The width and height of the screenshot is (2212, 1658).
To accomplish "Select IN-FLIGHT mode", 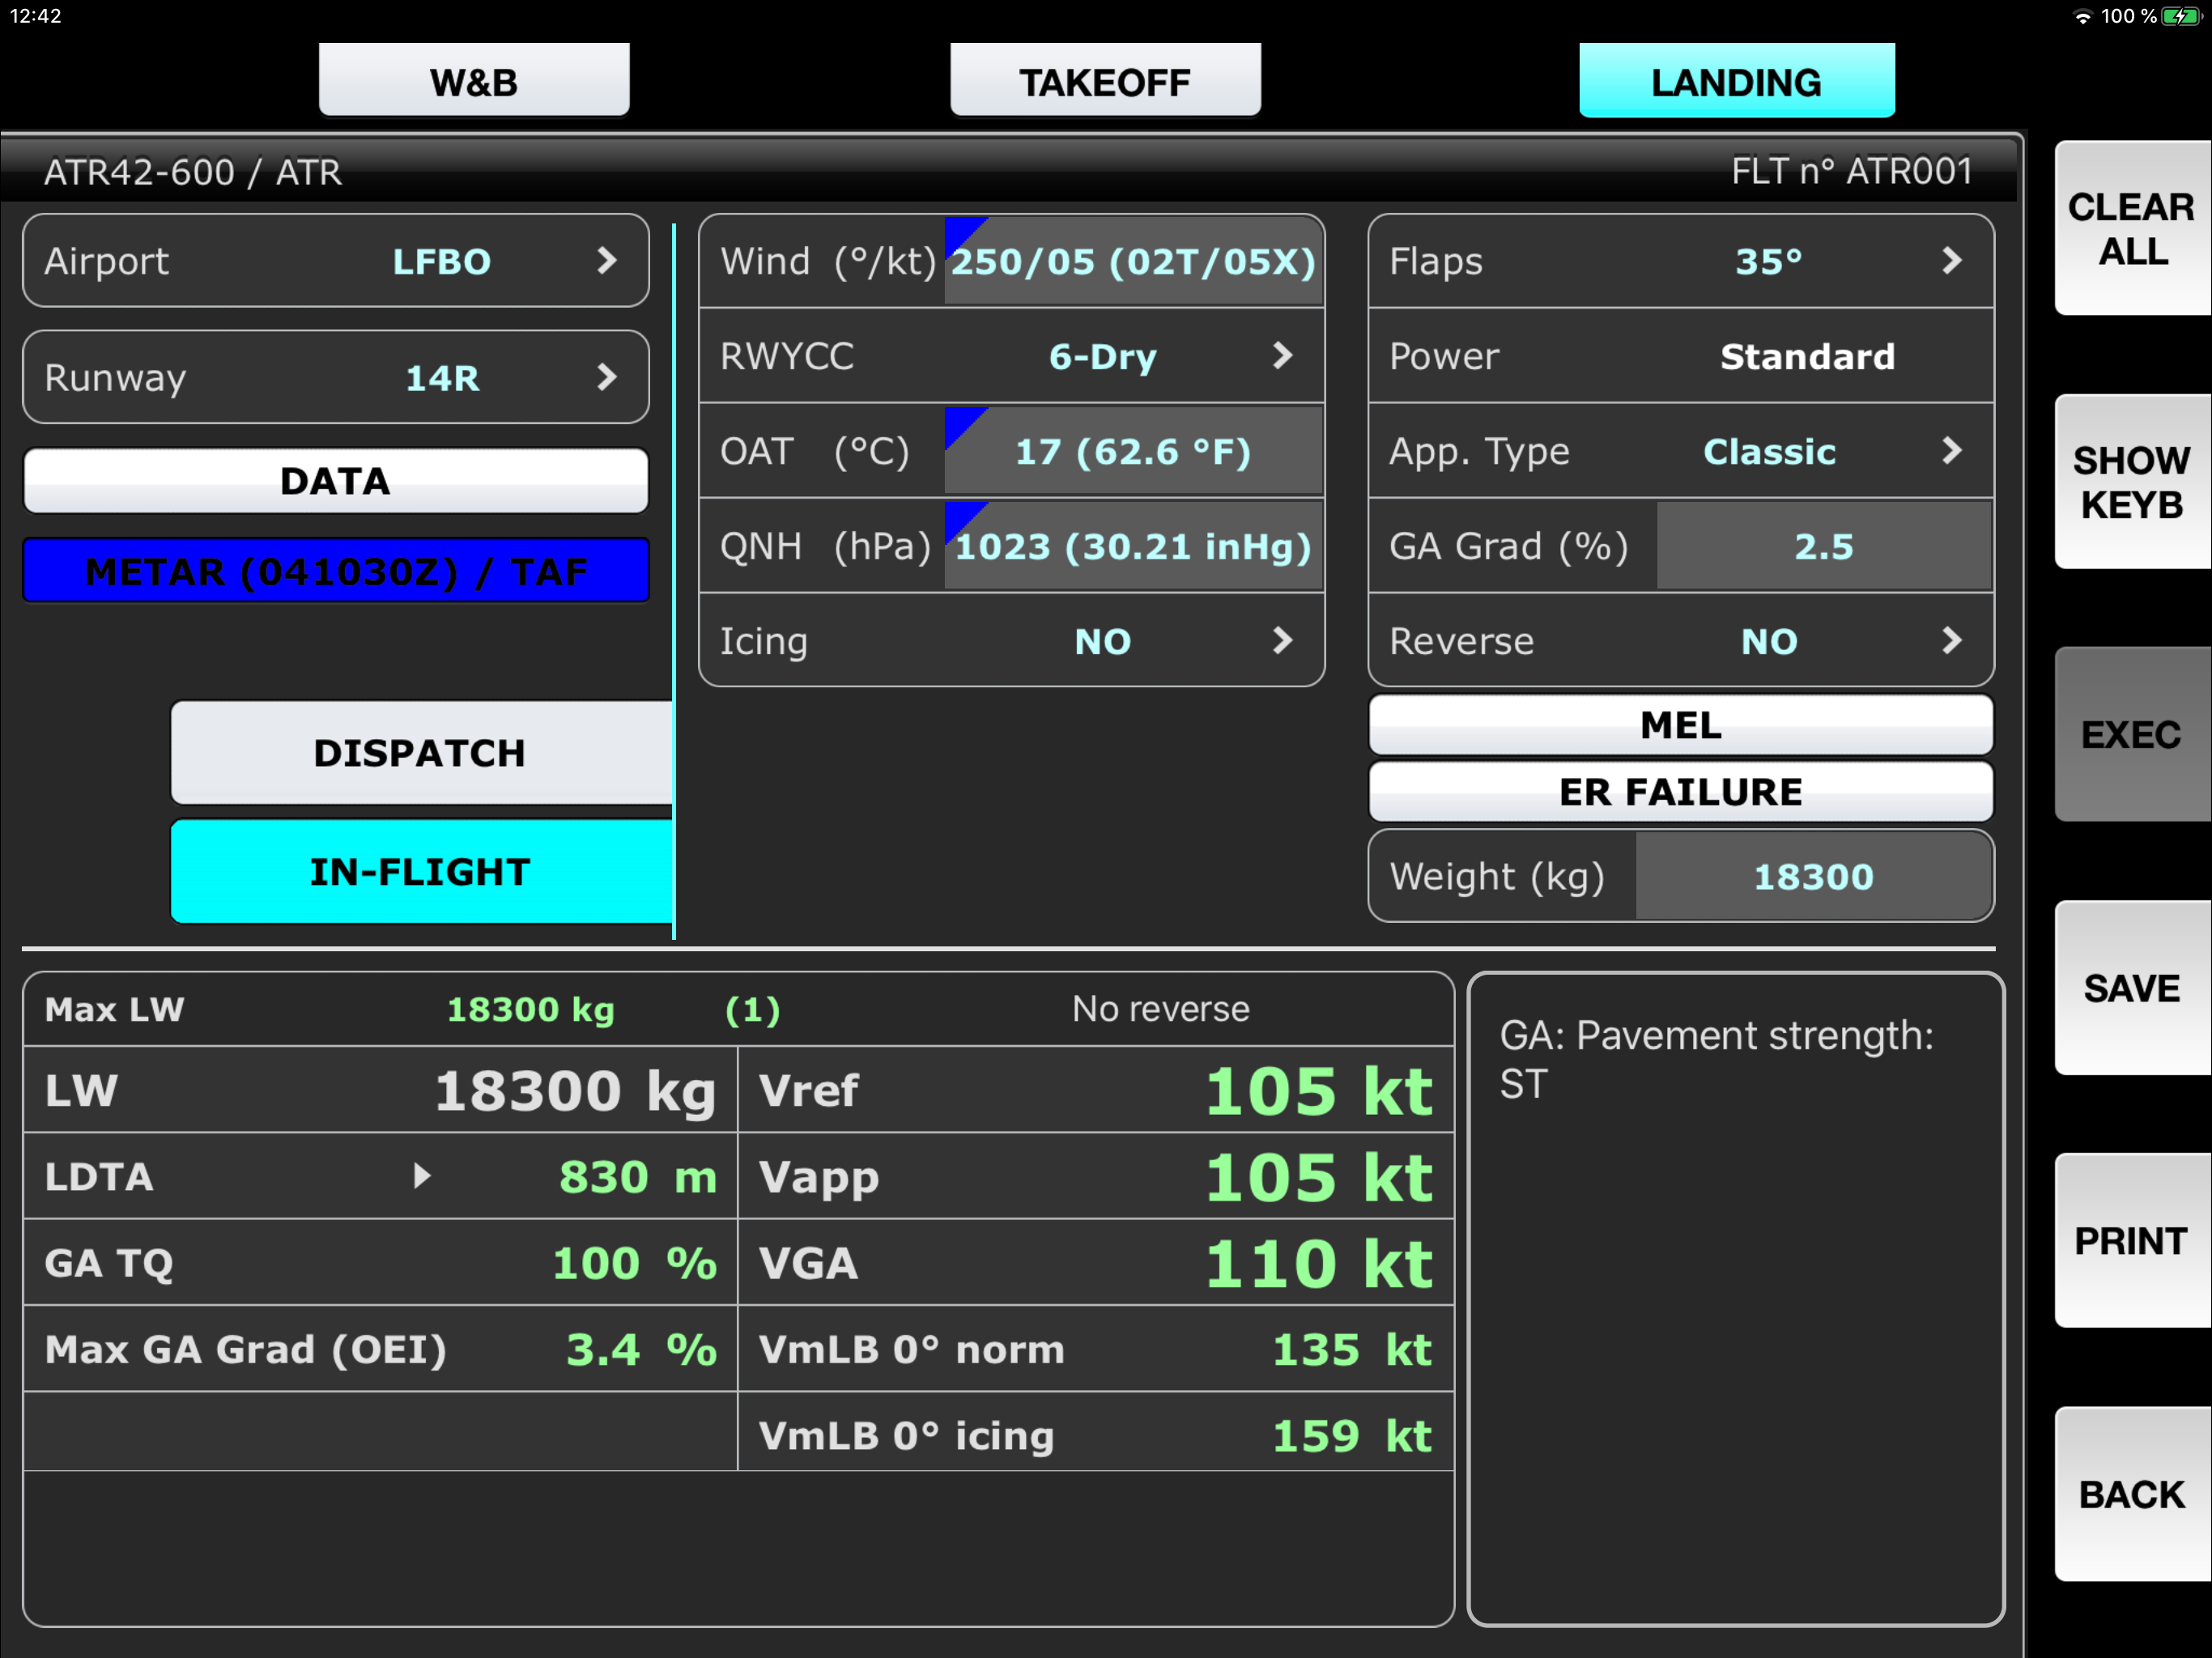I will pos(421,872).
